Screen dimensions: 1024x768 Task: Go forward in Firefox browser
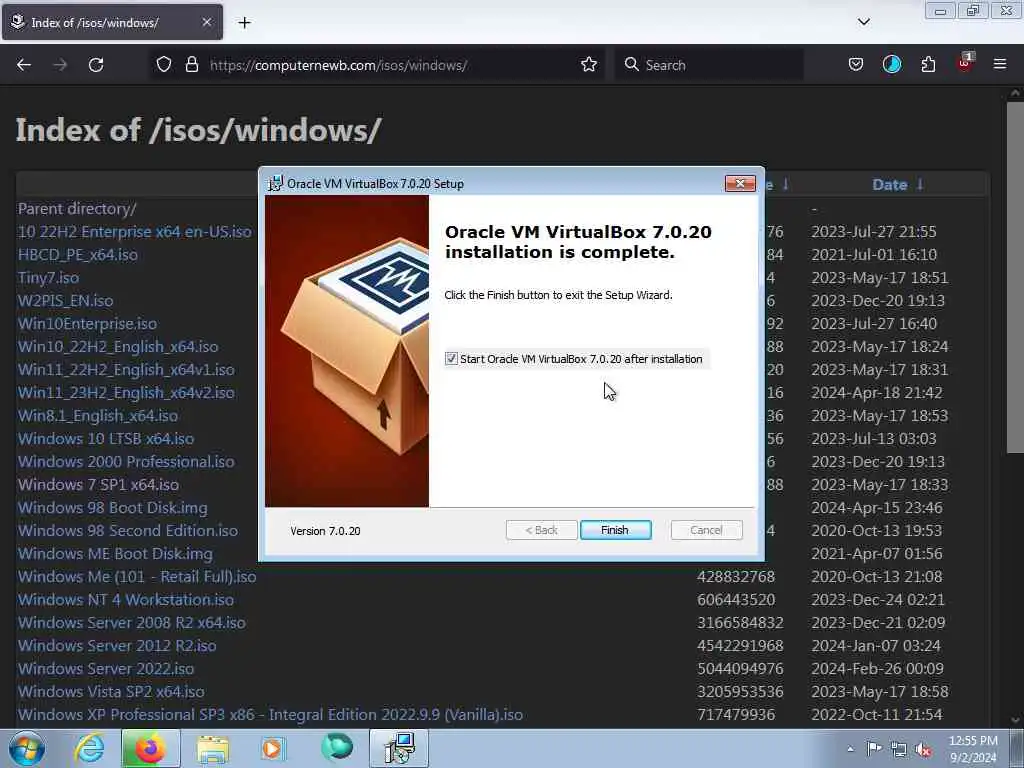pos(60,65)
